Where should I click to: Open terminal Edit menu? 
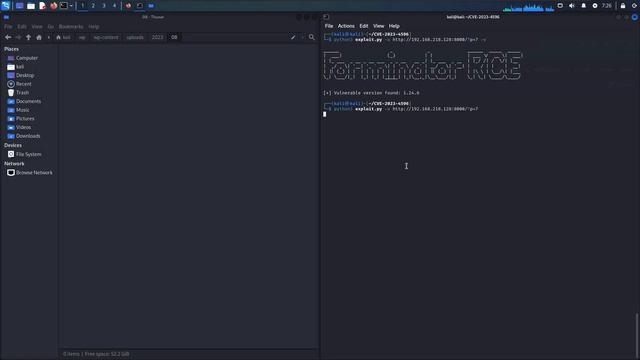(364, 26)
